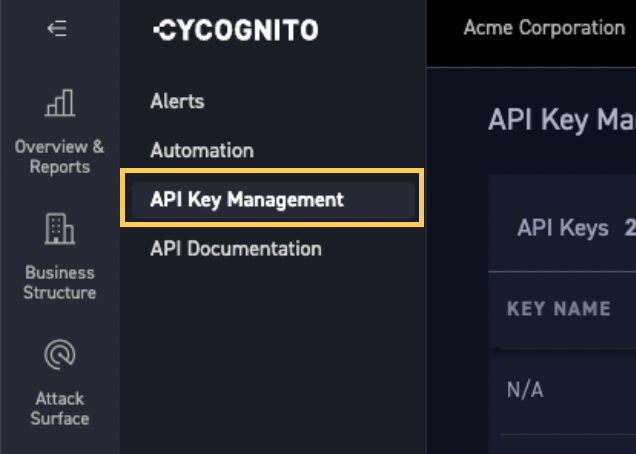Viewport: 636px width, 454px height.
Task: Open Business Structure building icon
Action: click(60, 229)
